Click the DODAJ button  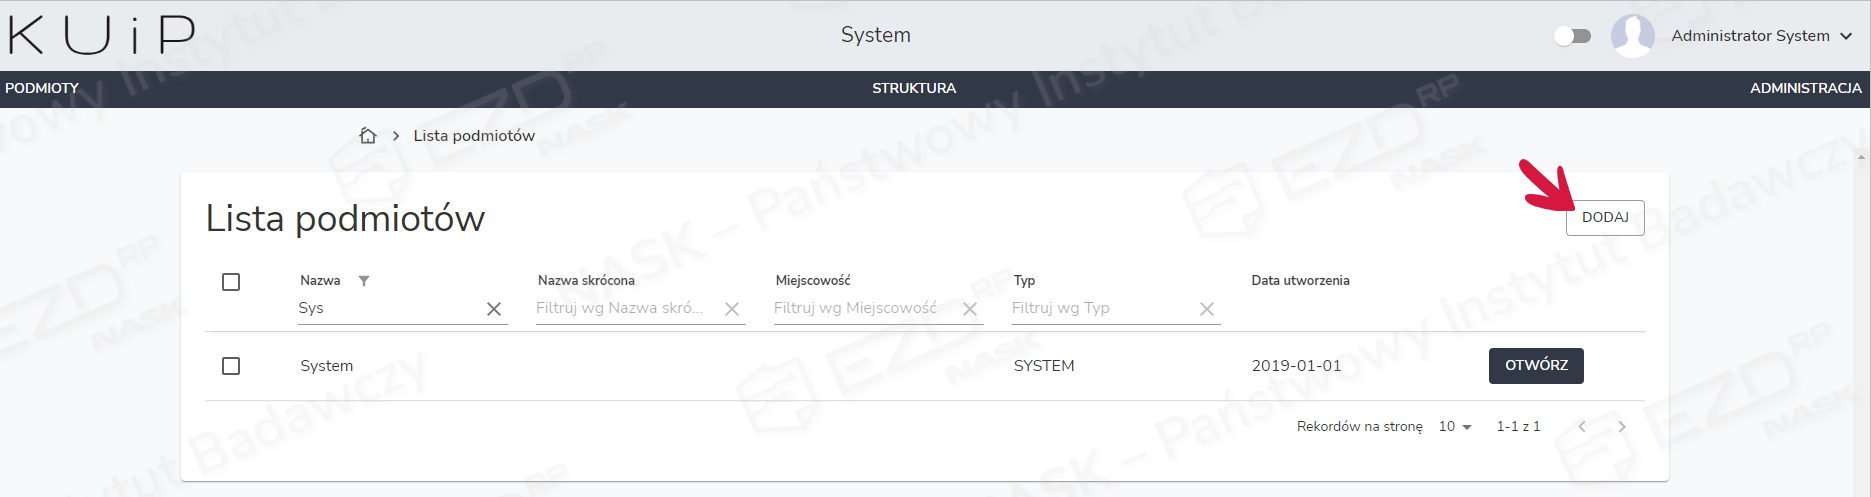pos(1605,218)
